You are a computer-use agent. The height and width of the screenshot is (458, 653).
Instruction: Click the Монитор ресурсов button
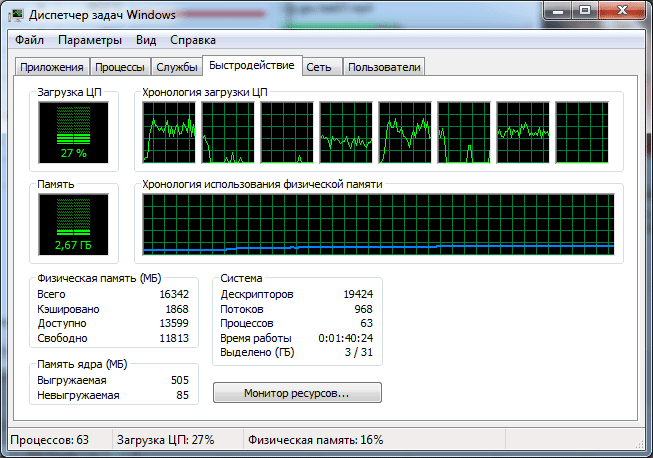pyautogui.click(x=297, y=393)
